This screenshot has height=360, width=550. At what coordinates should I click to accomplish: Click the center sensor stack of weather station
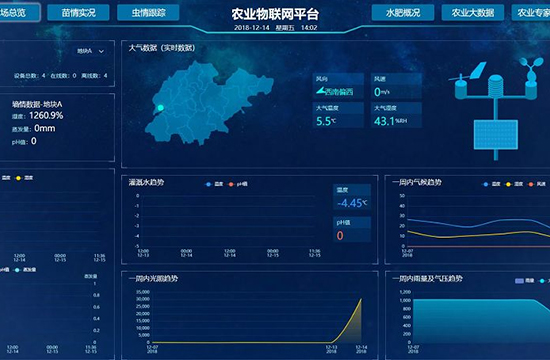click(496, 86)
